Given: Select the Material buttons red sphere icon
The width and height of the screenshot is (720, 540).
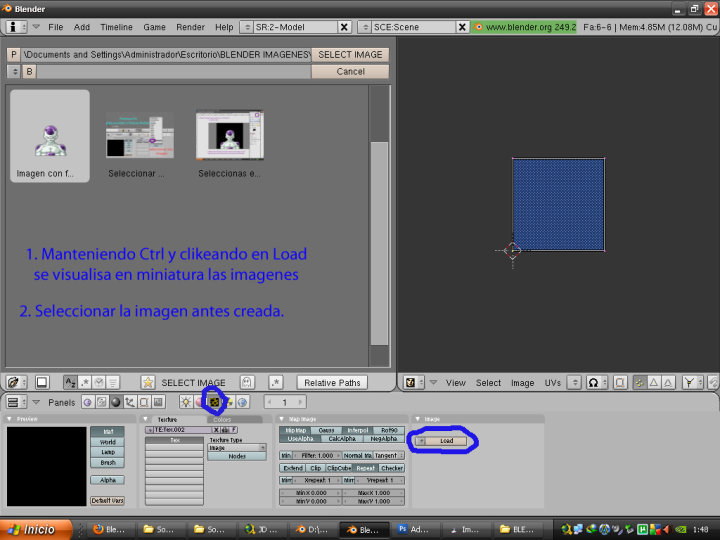Looking at the screenshot, I should tap(199, 403).
